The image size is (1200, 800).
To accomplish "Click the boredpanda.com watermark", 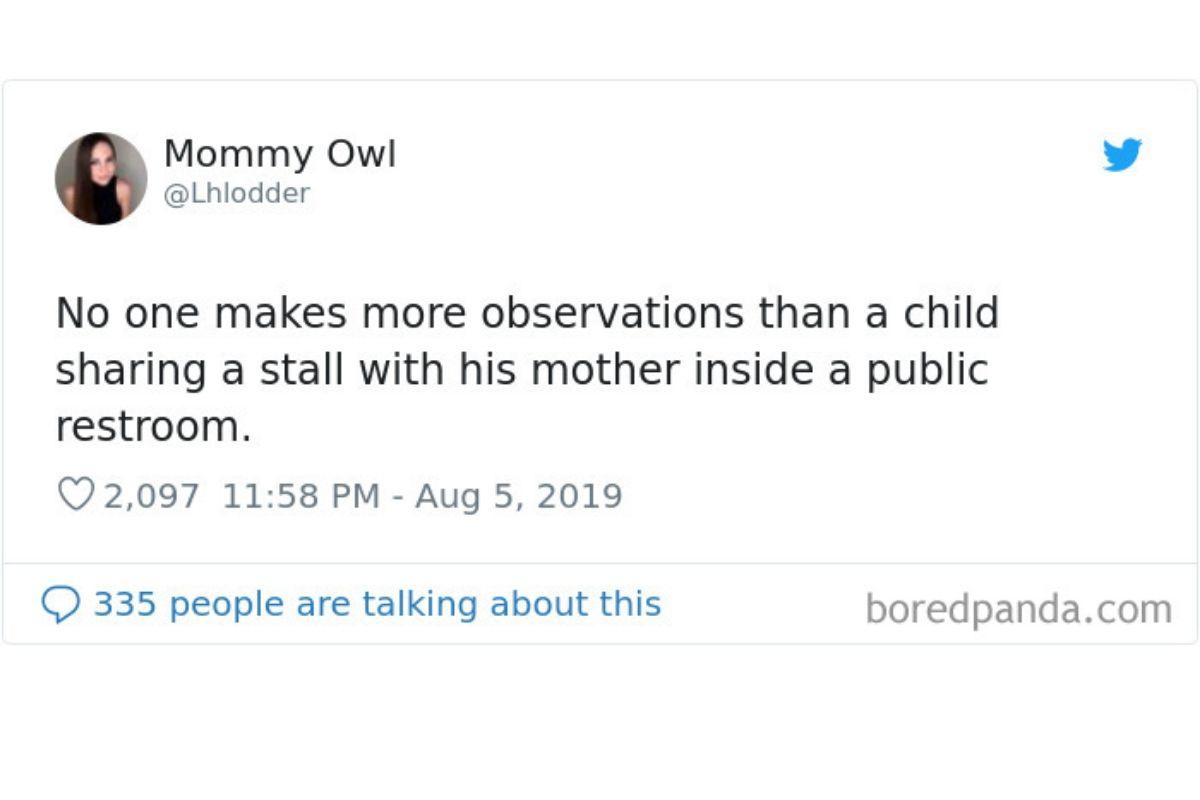I will [x=1018, y=608].
